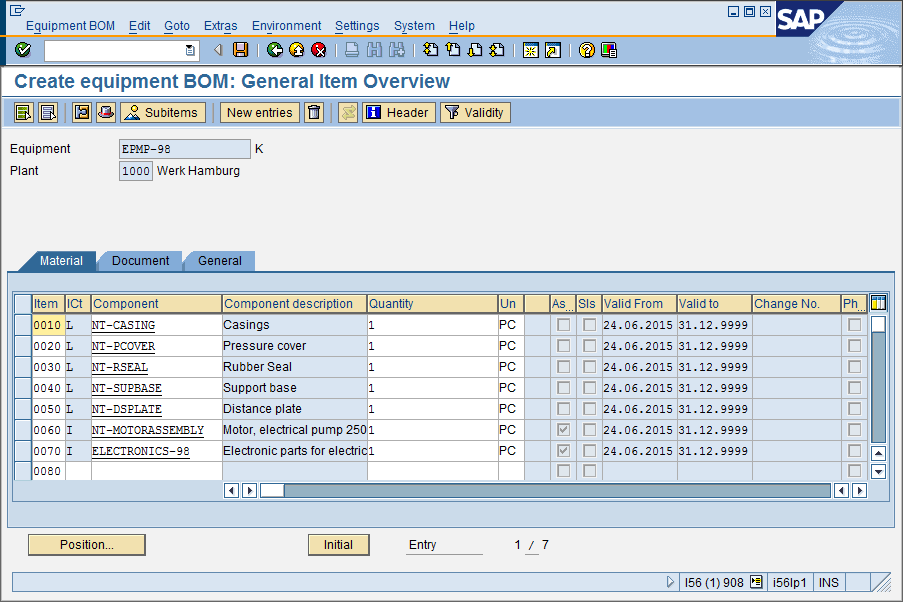Click the First Page icon
Image resolution: width=903 pixels, height=602 pixels.
tap(430, 50)
